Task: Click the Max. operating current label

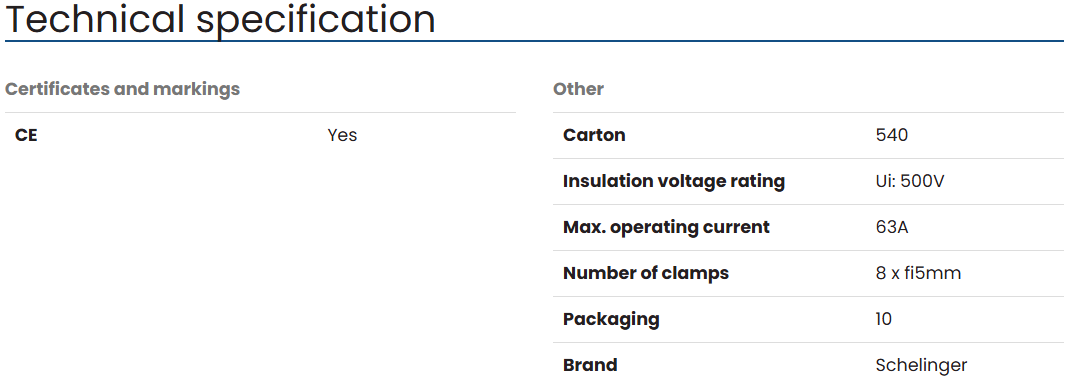Action: click(666, 227)
